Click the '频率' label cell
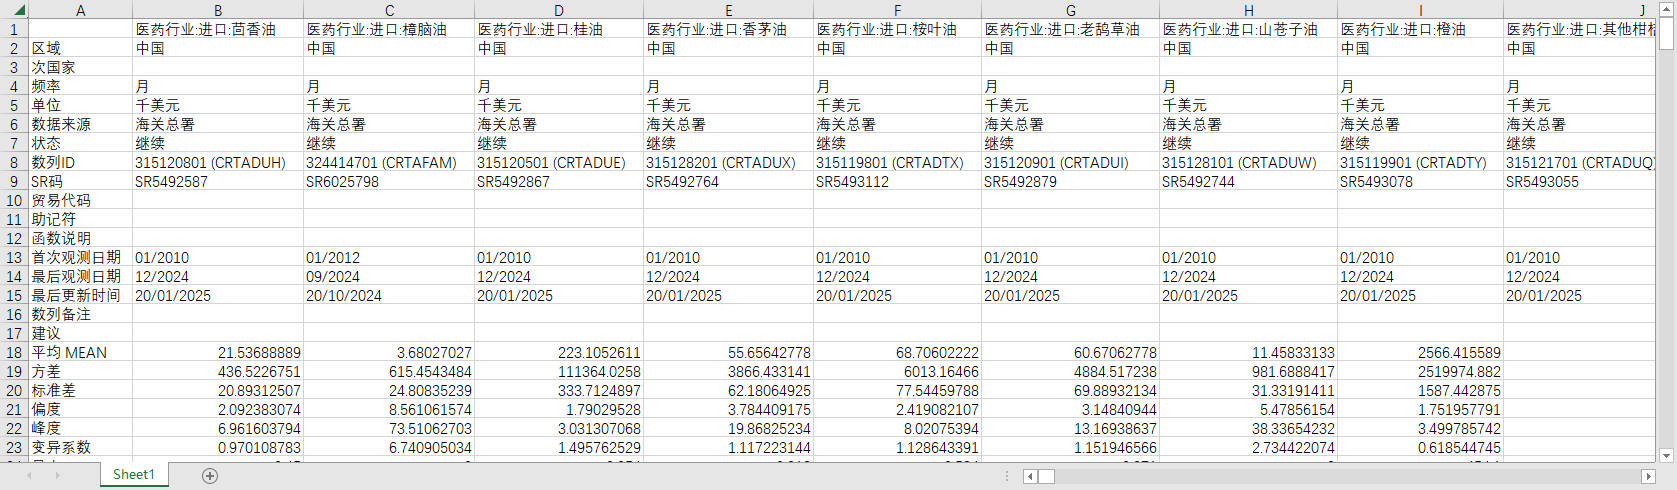Screen dimensions: 1677x490 (x=80, y=86)
